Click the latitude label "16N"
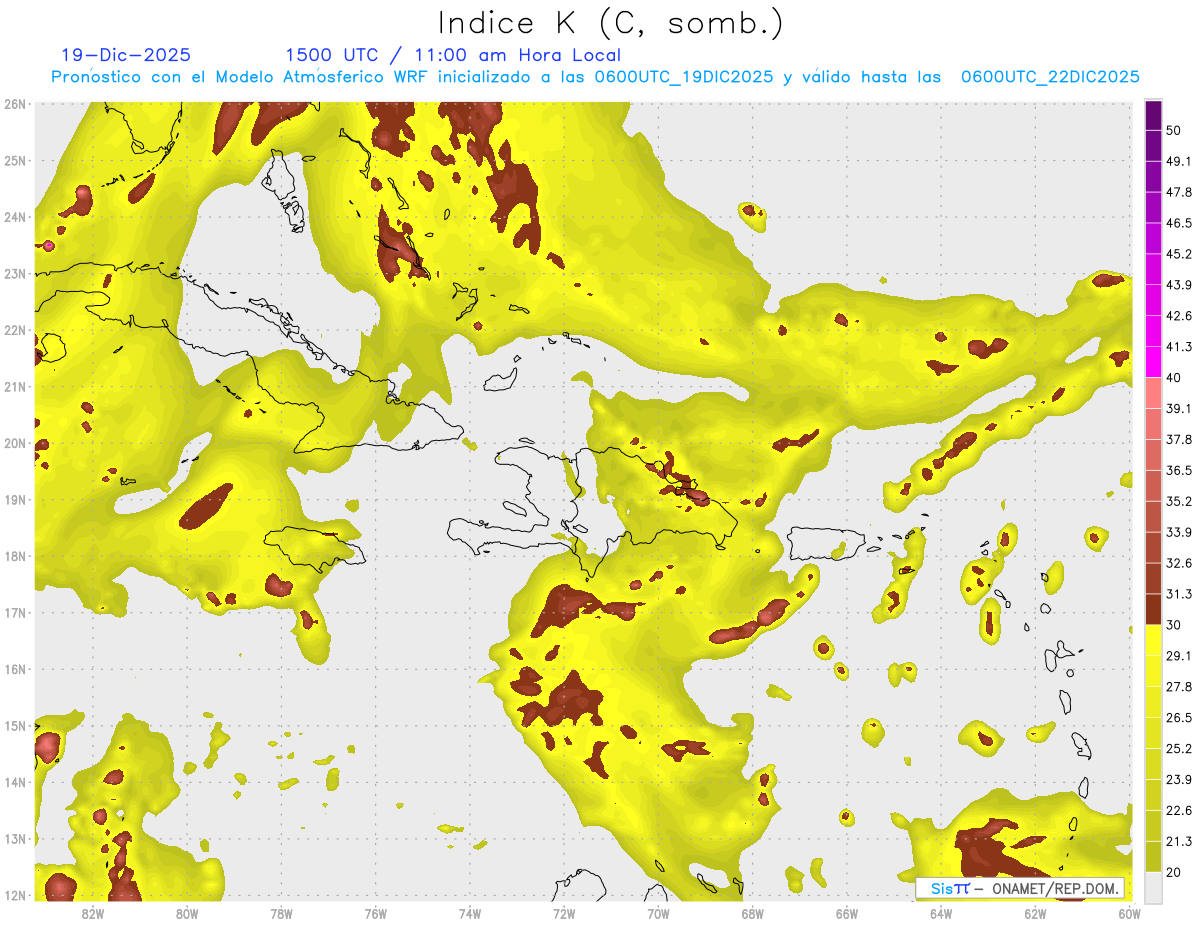Image resolution: width=1200 pixels, height=927 pixels. pos(15,669)
